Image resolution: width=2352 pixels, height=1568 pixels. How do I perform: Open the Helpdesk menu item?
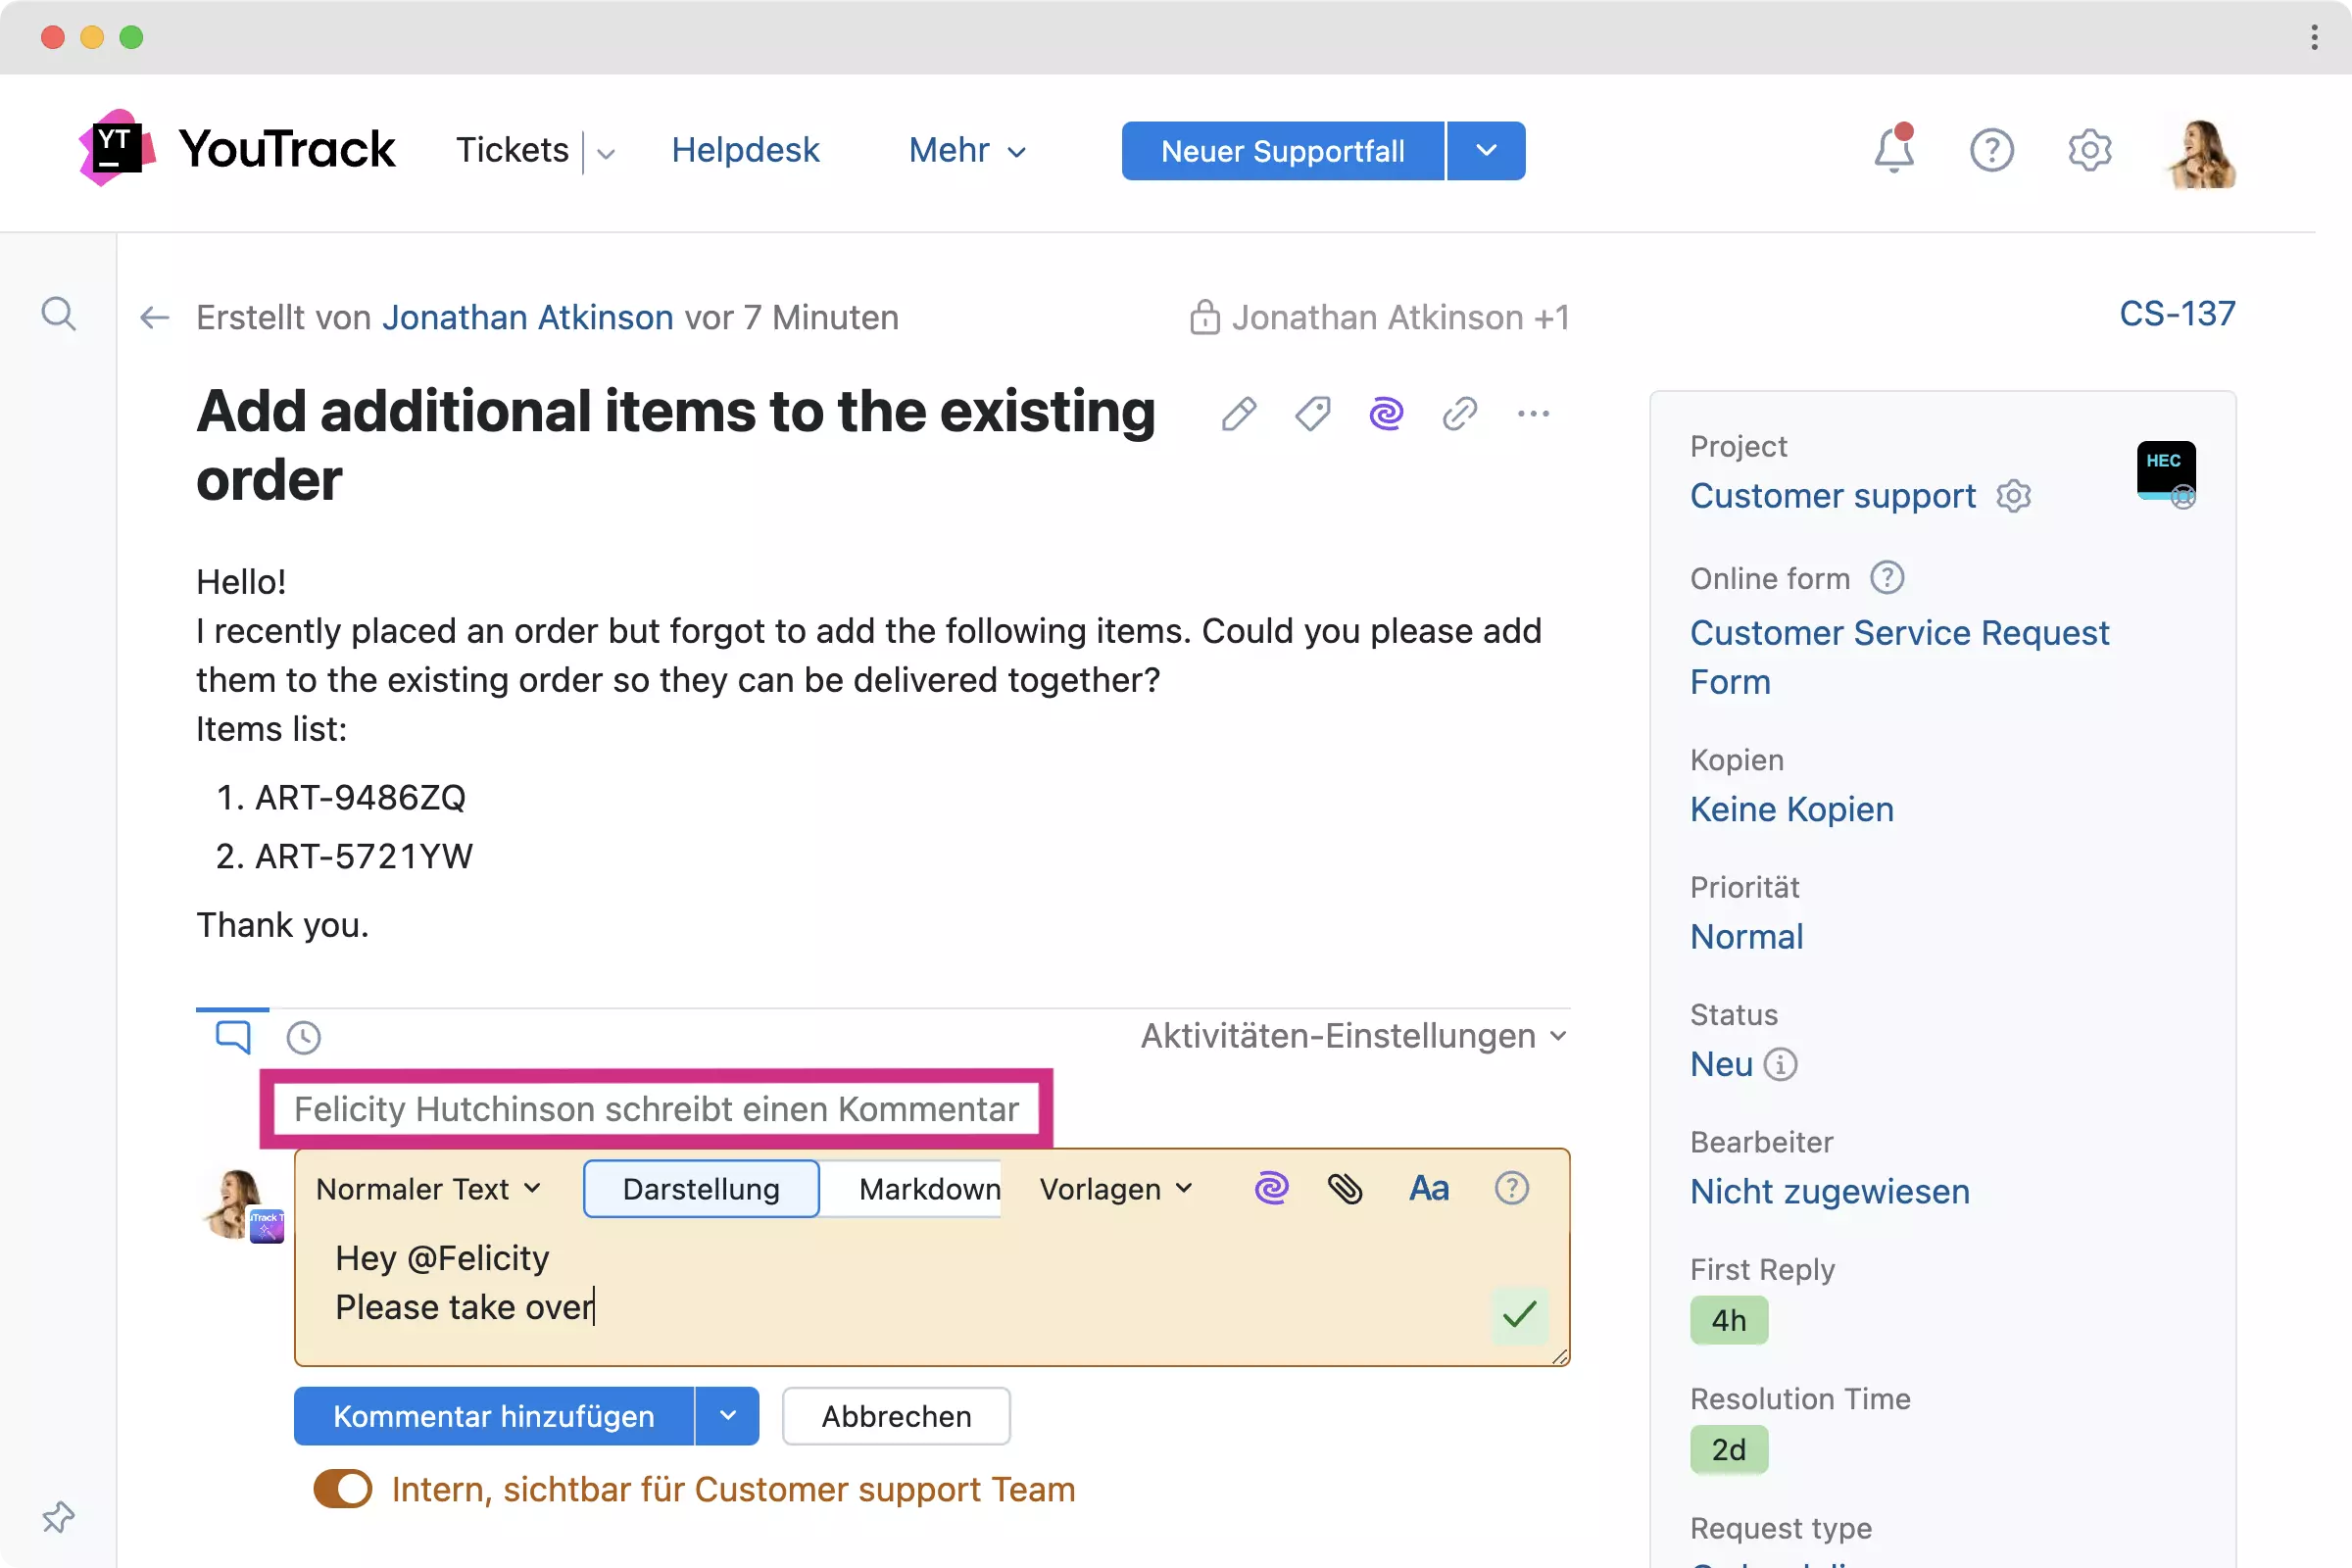pyautogui.click(x=745, y=150)
